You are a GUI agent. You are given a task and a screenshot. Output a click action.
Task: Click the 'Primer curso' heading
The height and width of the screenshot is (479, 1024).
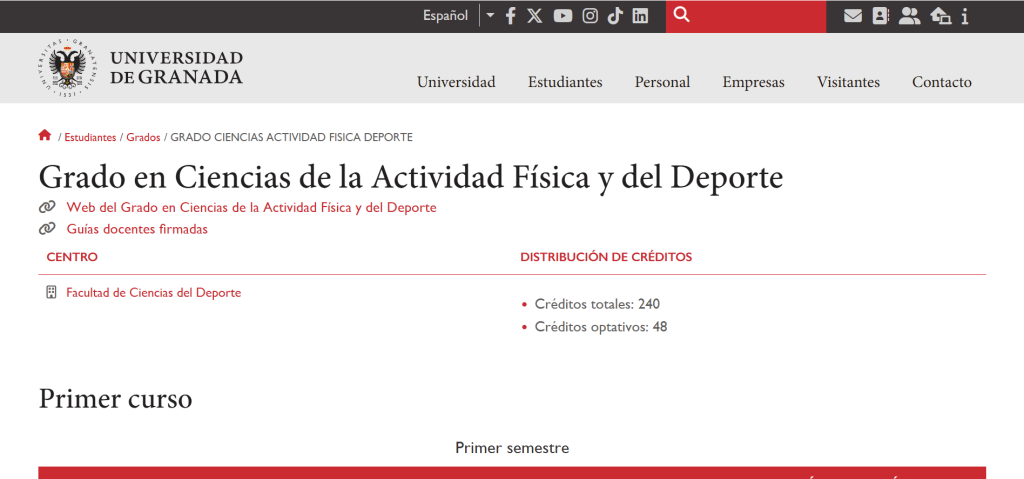(x=116, y=399)
